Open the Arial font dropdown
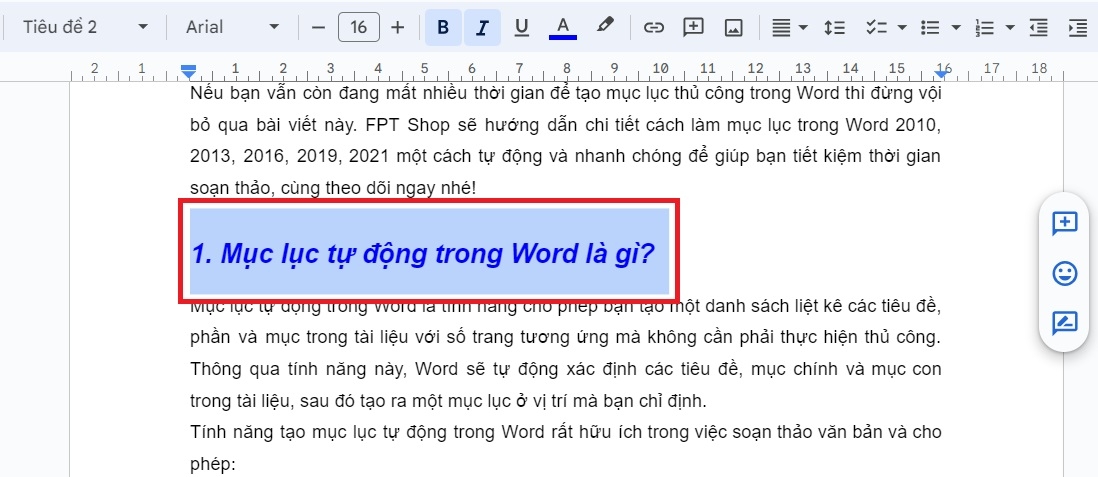The image size is (1098, 477). 232,27
